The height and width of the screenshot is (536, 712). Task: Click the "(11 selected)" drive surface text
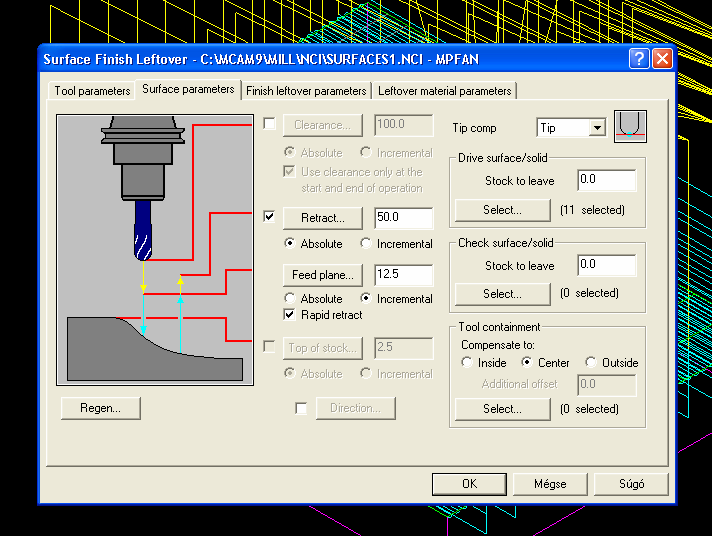click(x=592, y=210)
